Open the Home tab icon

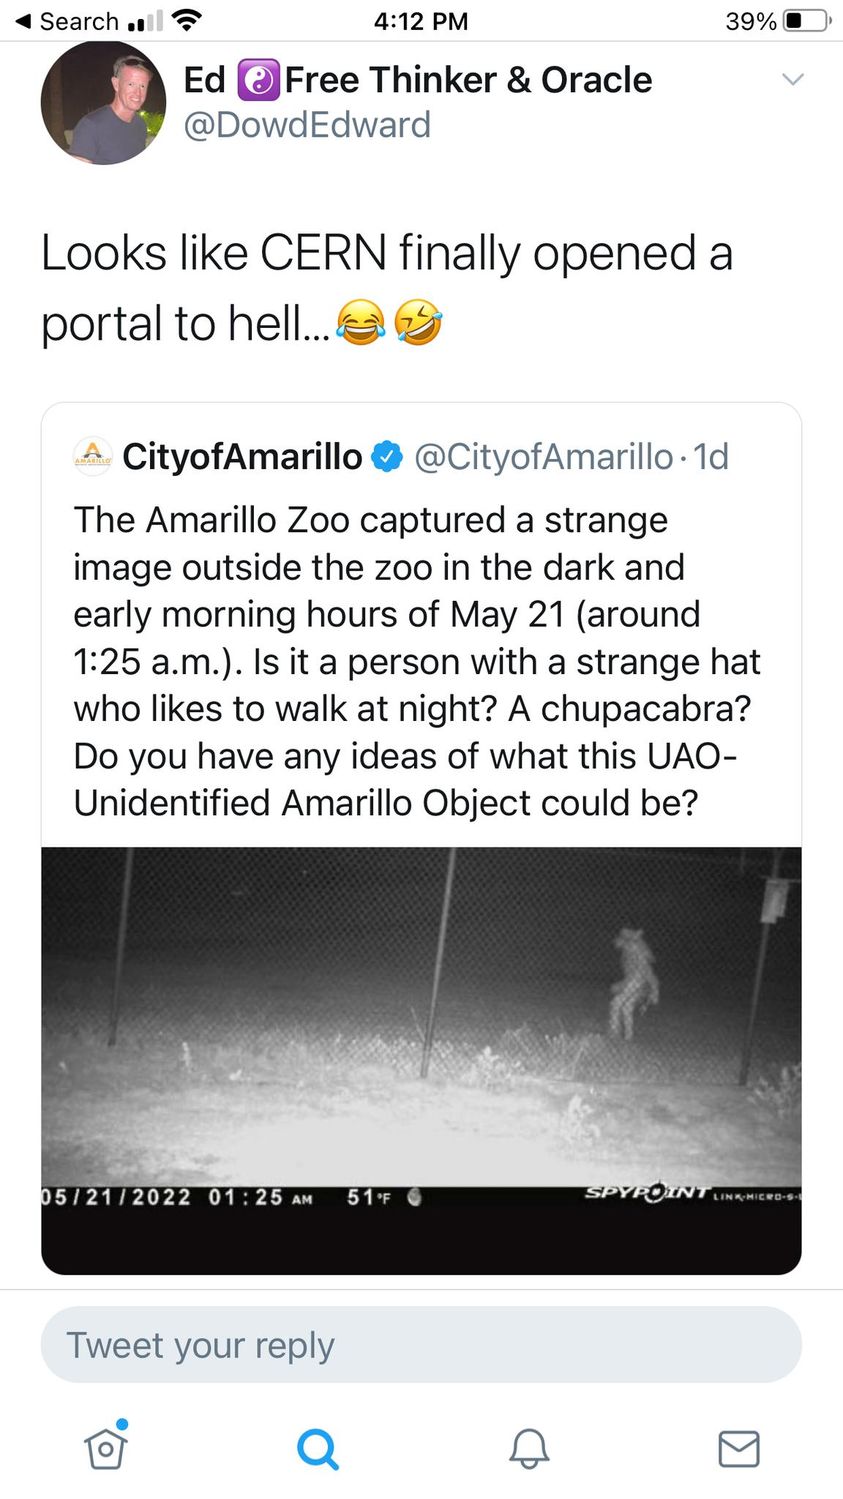click(x=106, y=1447)
